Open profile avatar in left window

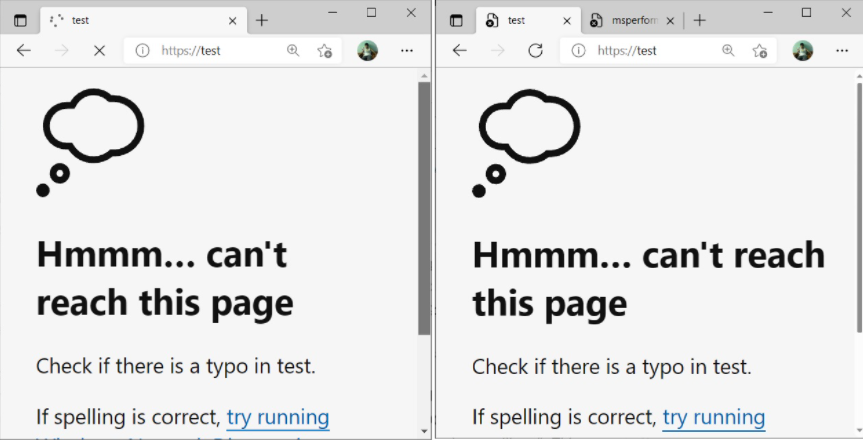click(x=367, y=51)
